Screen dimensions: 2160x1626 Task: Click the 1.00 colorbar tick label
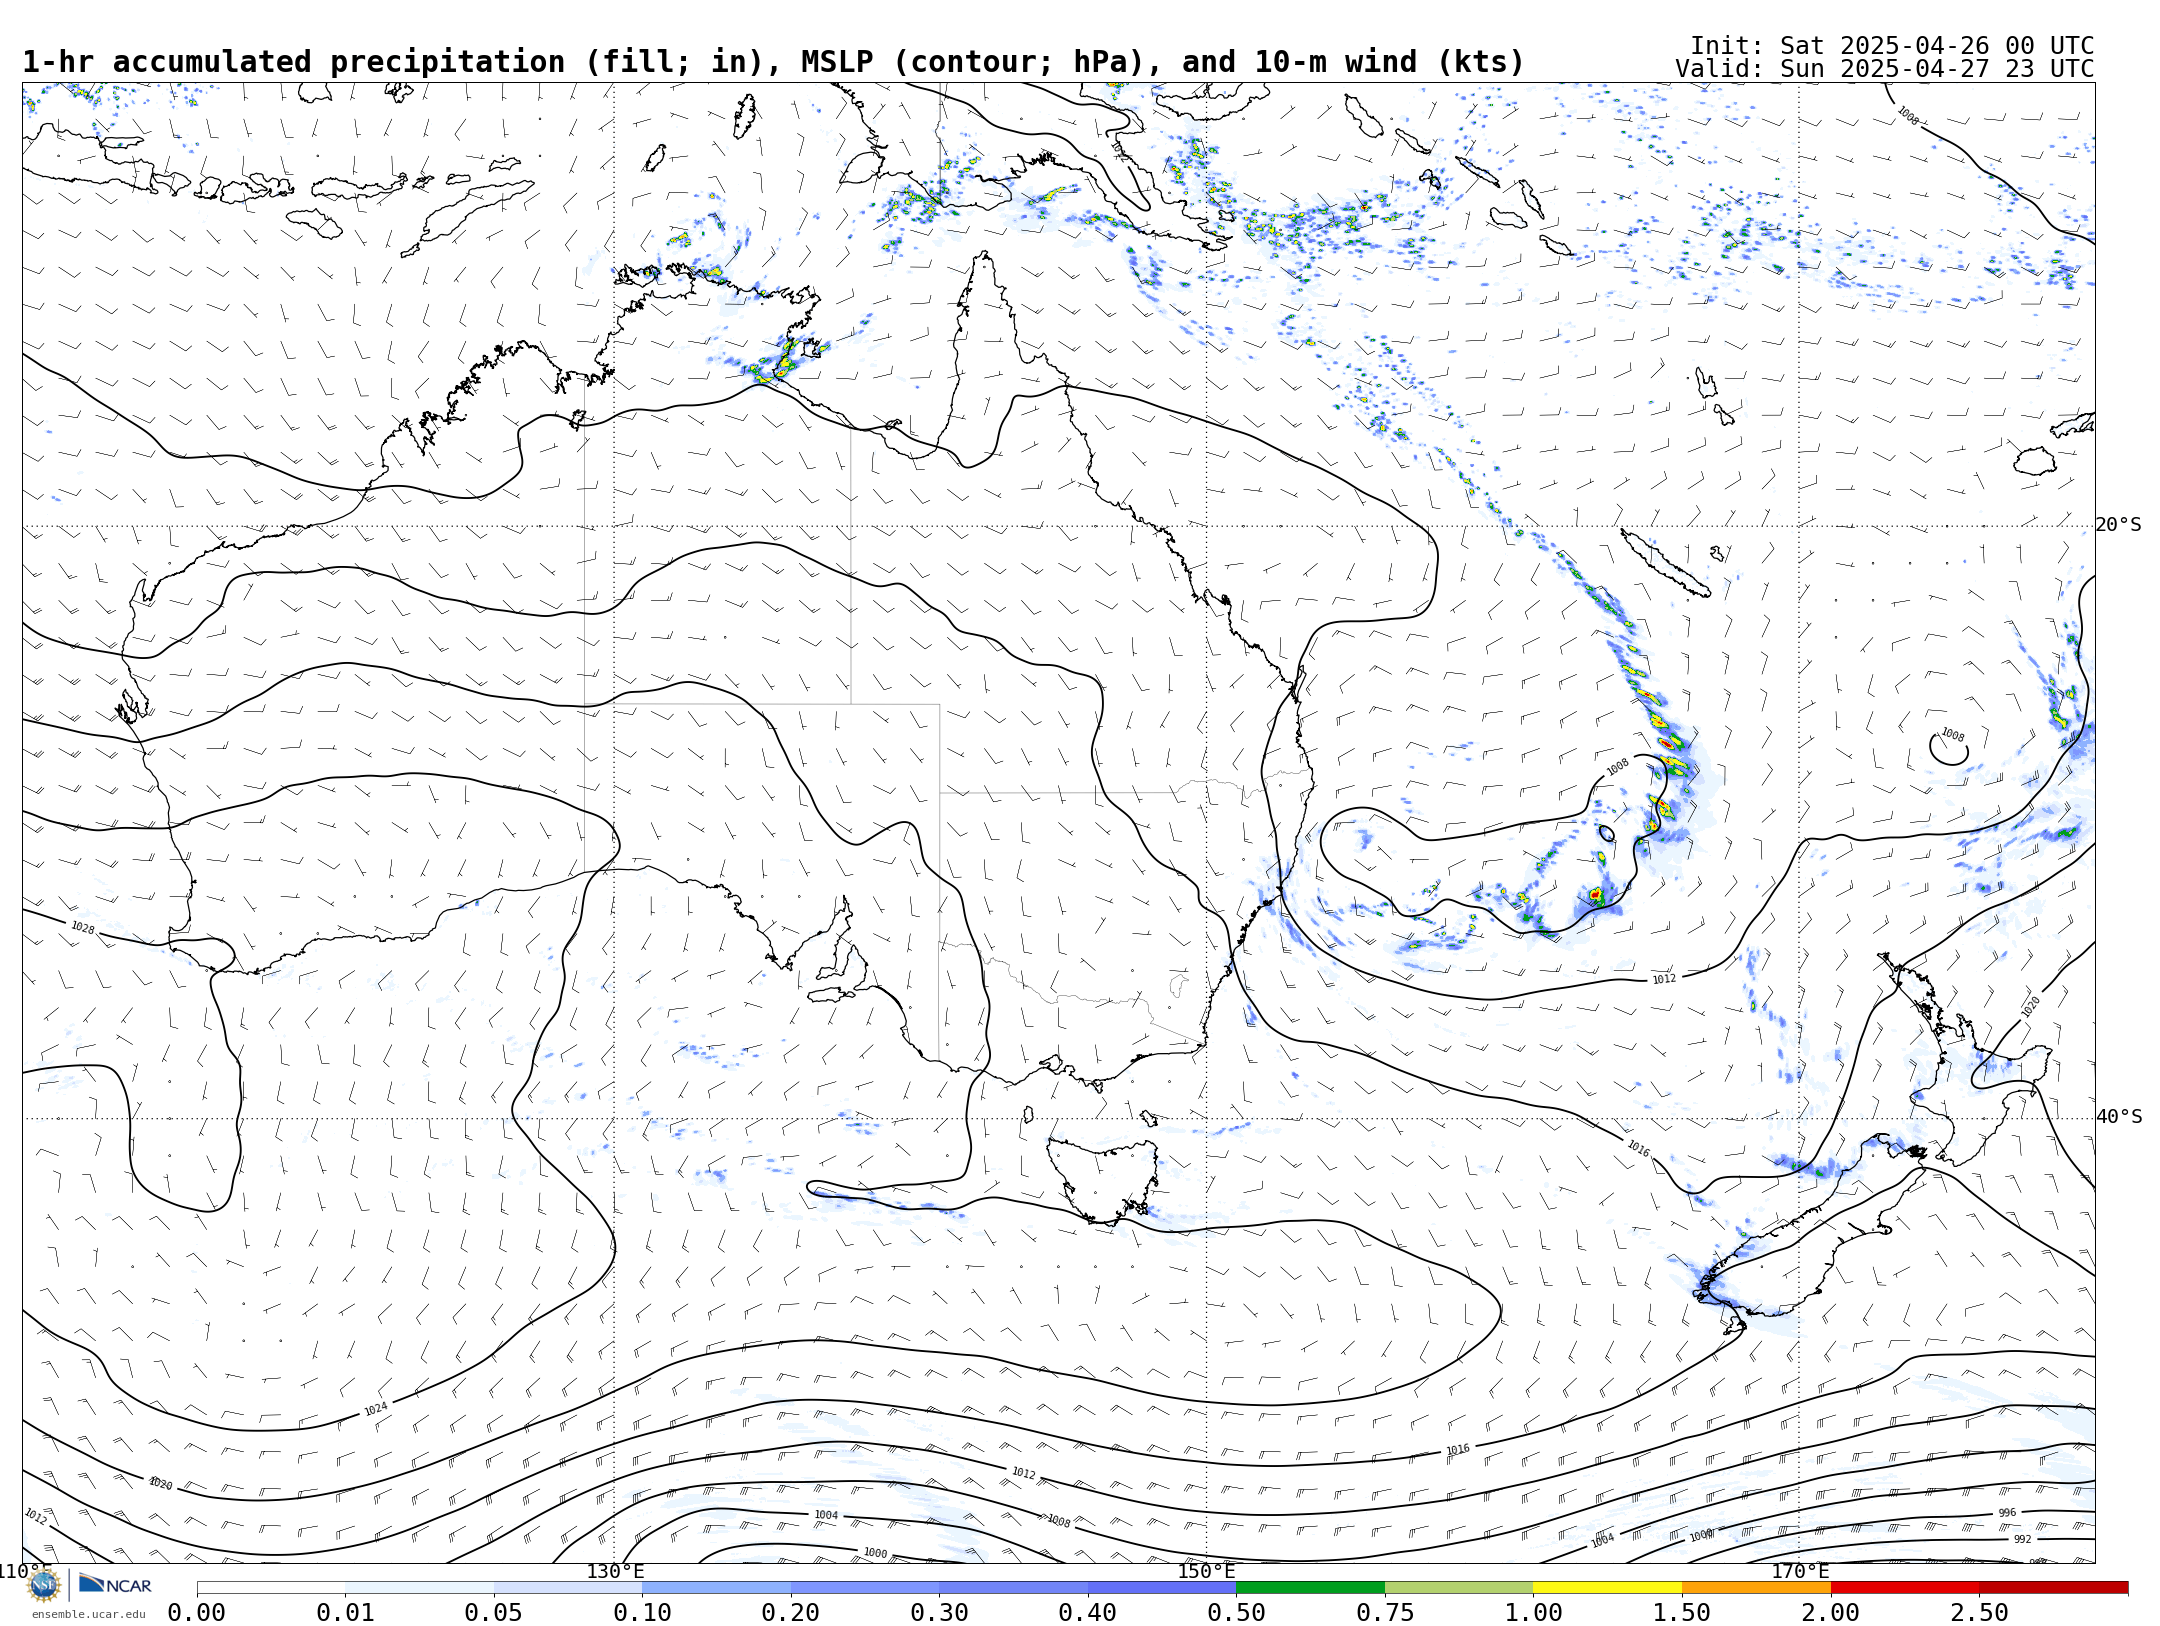1533,1613
